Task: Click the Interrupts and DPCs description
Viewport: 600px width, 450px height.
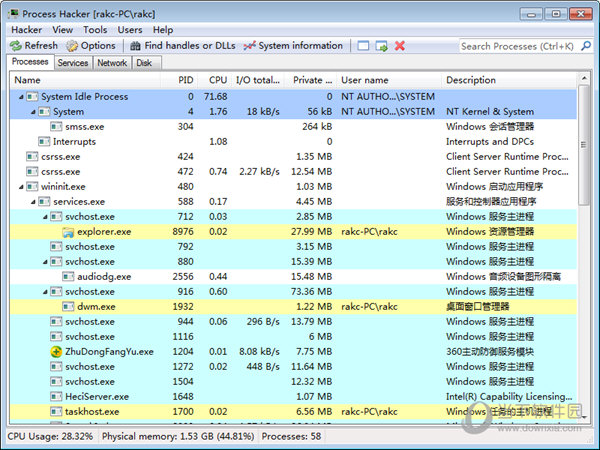Action: [490, 142]
